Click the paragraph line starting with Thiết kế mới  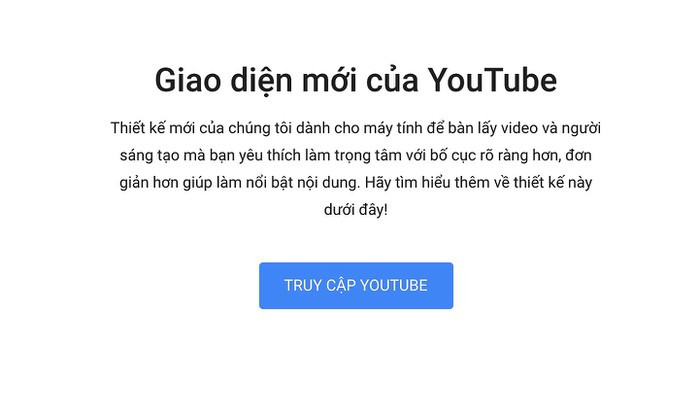point(356,129)
